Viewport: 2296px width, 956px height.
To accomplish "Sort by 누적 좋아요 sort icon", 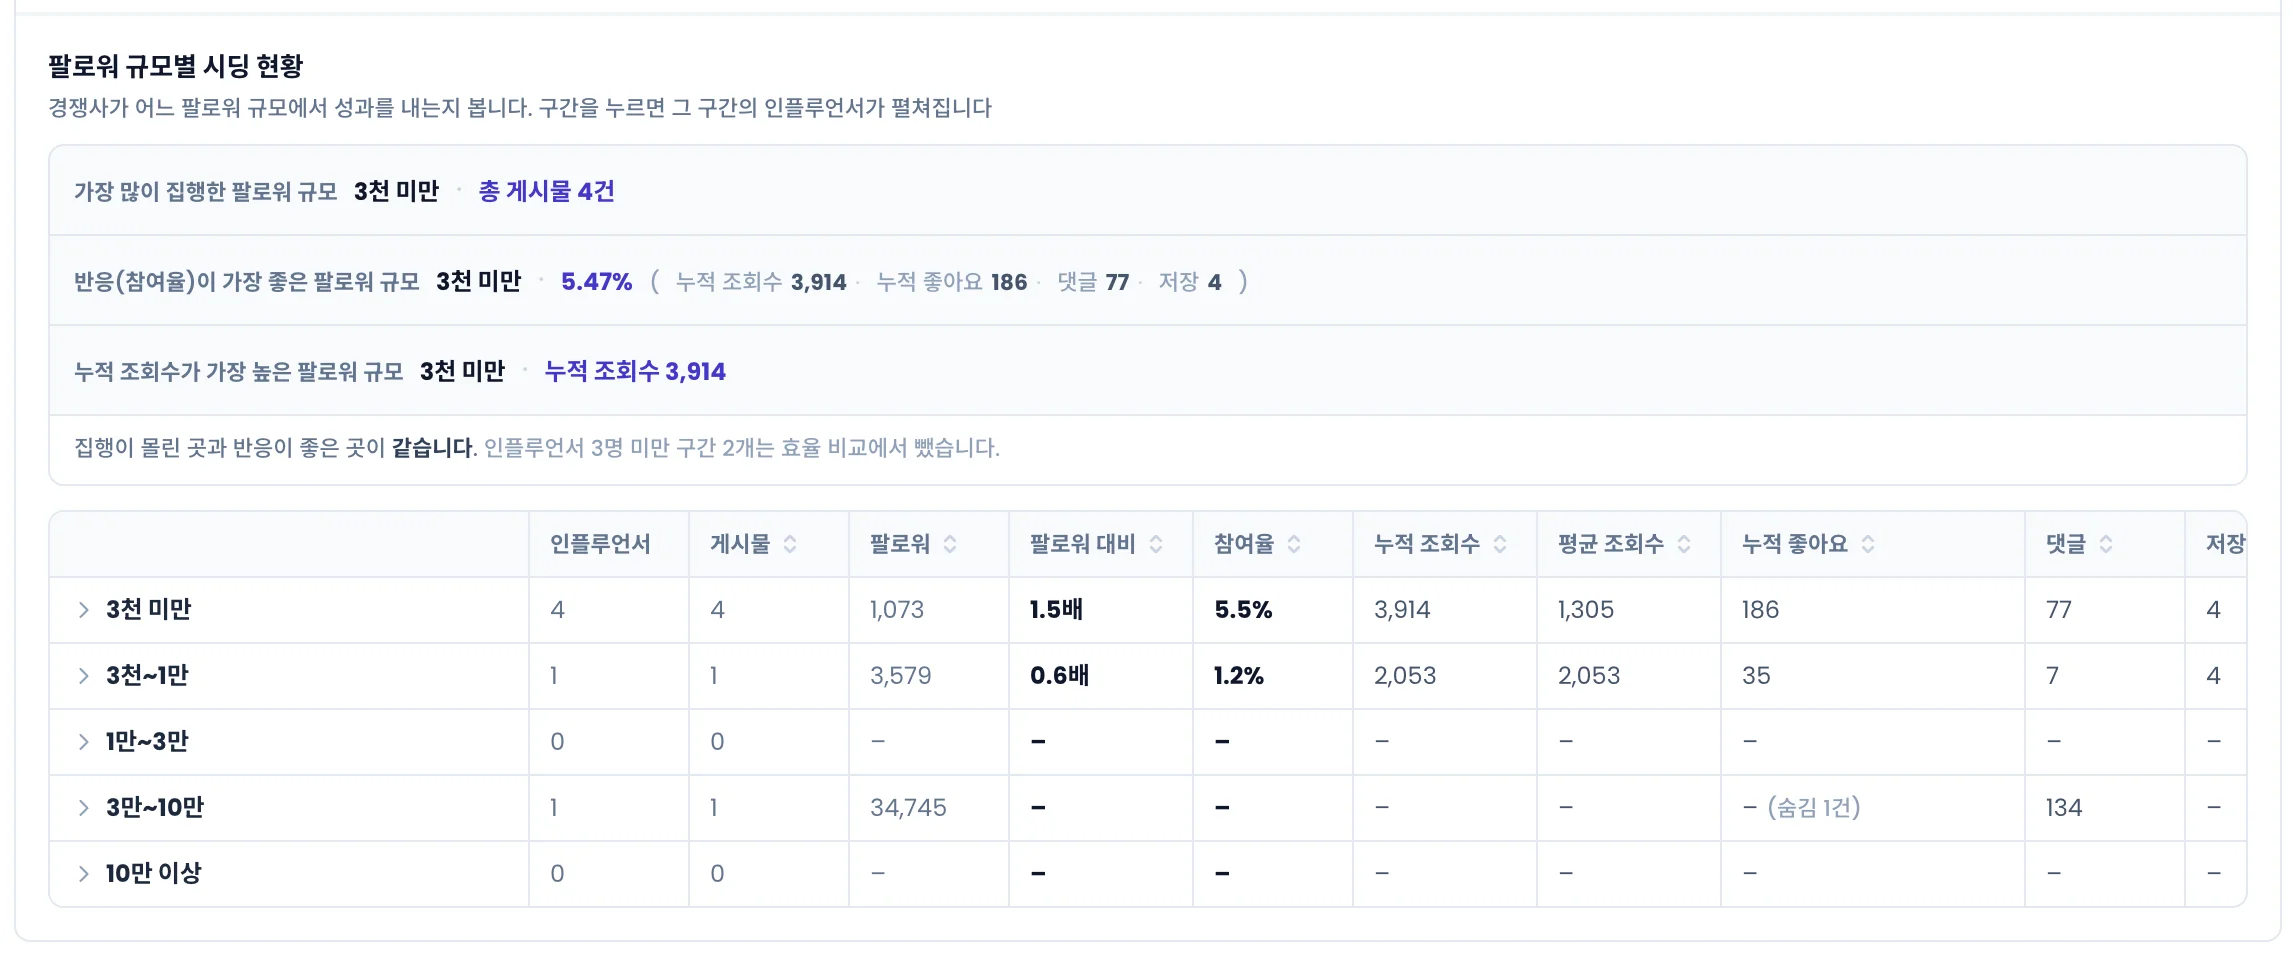I will [x=1868, y=544].
